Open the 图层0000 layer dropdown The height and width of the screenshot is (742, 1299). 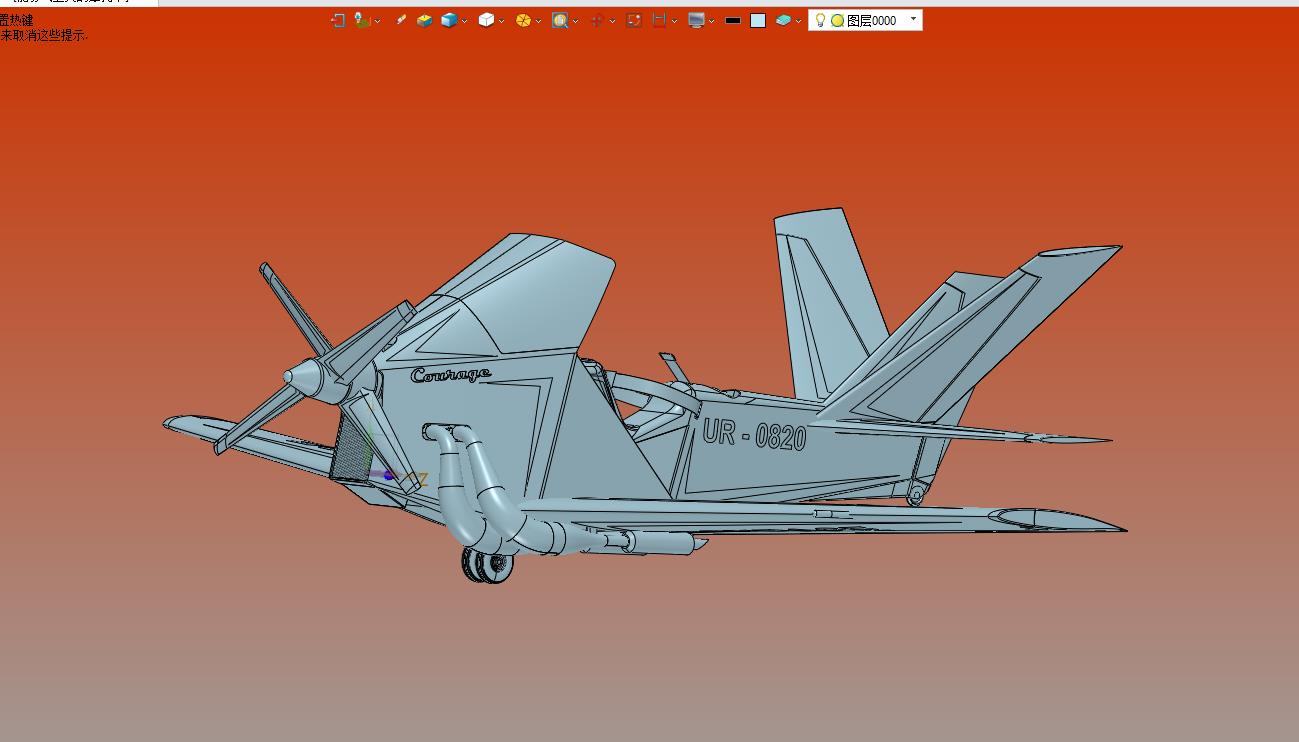point(913,19)
